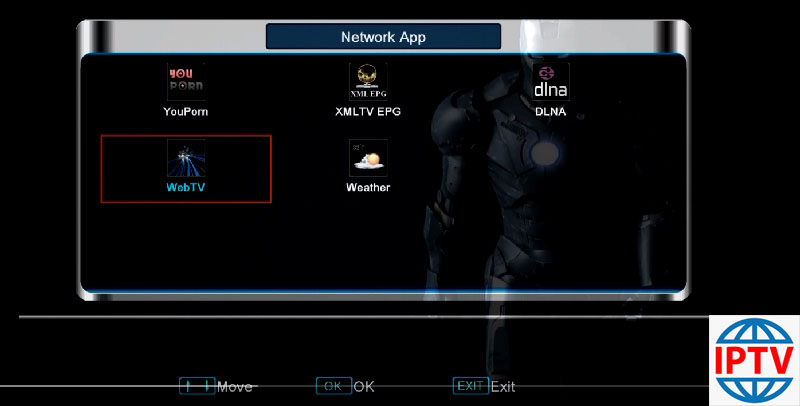The width and height of the screenshot is (800, 406).
Task: Click the DLNA text label
Action: [x=550, y=112]
